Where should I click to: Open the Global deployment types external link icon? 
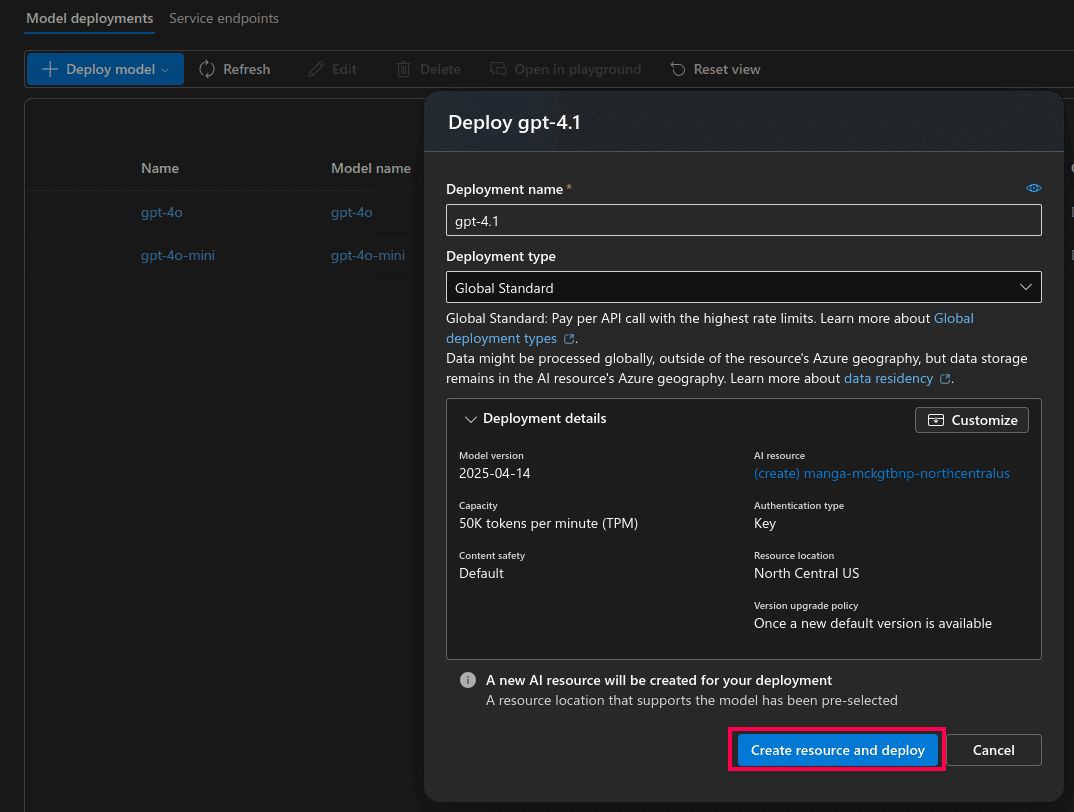[570, 338]
